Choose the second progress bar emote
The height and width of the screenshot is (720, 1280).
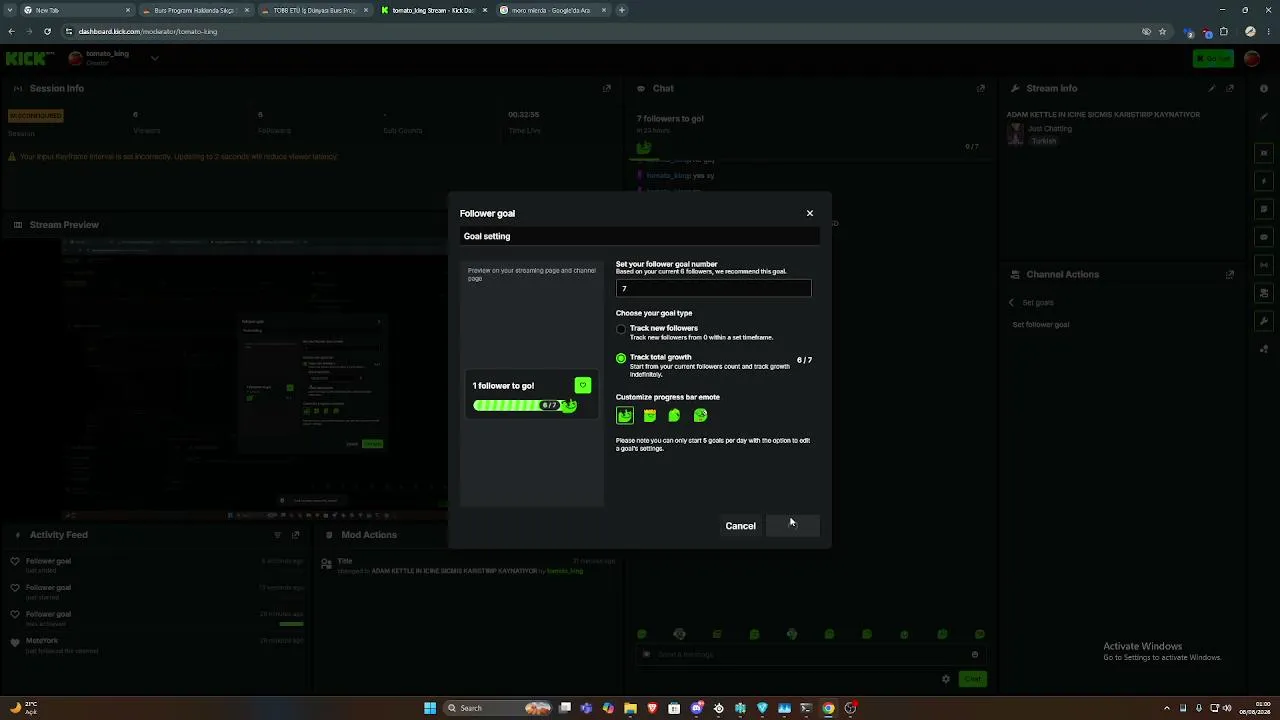pyautogui.click(x=650, y=415)
